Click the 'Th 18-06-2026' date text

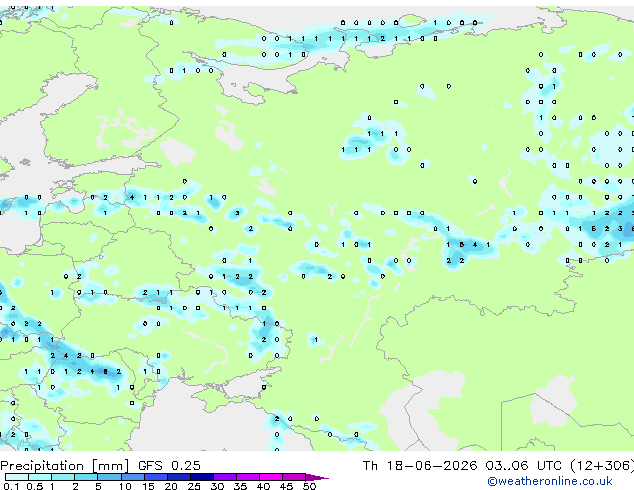point(420,466)
